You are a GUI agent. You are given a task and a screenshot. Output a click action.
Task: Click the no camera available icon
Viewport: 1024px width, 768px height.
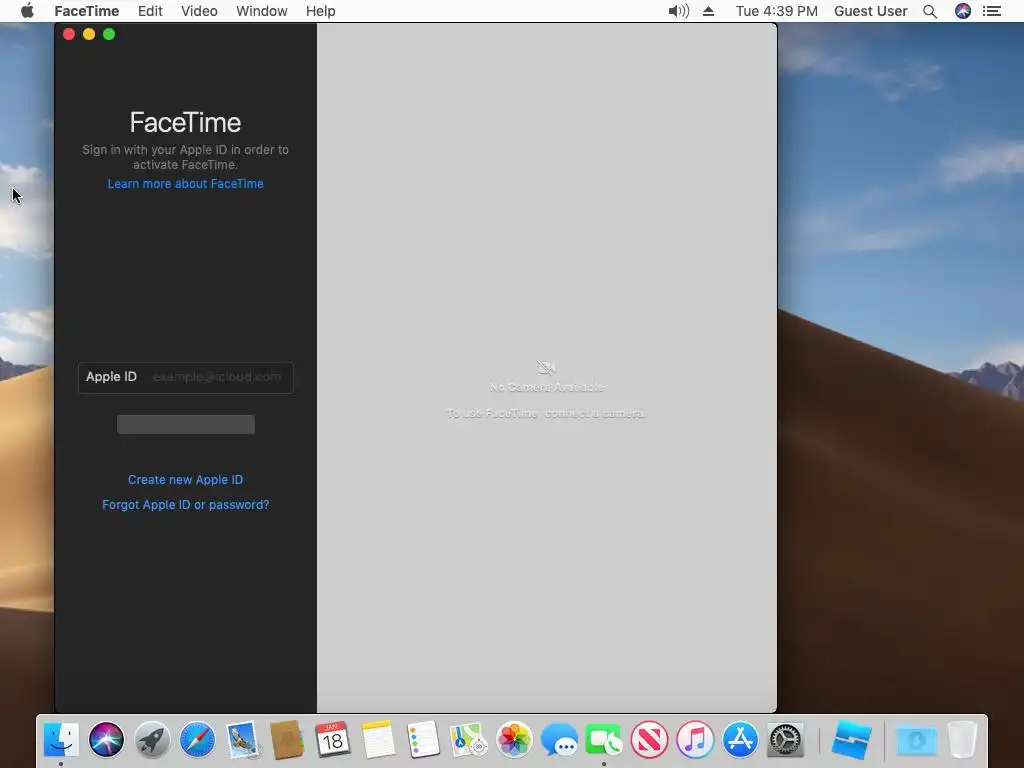click(x=545, y=368)
